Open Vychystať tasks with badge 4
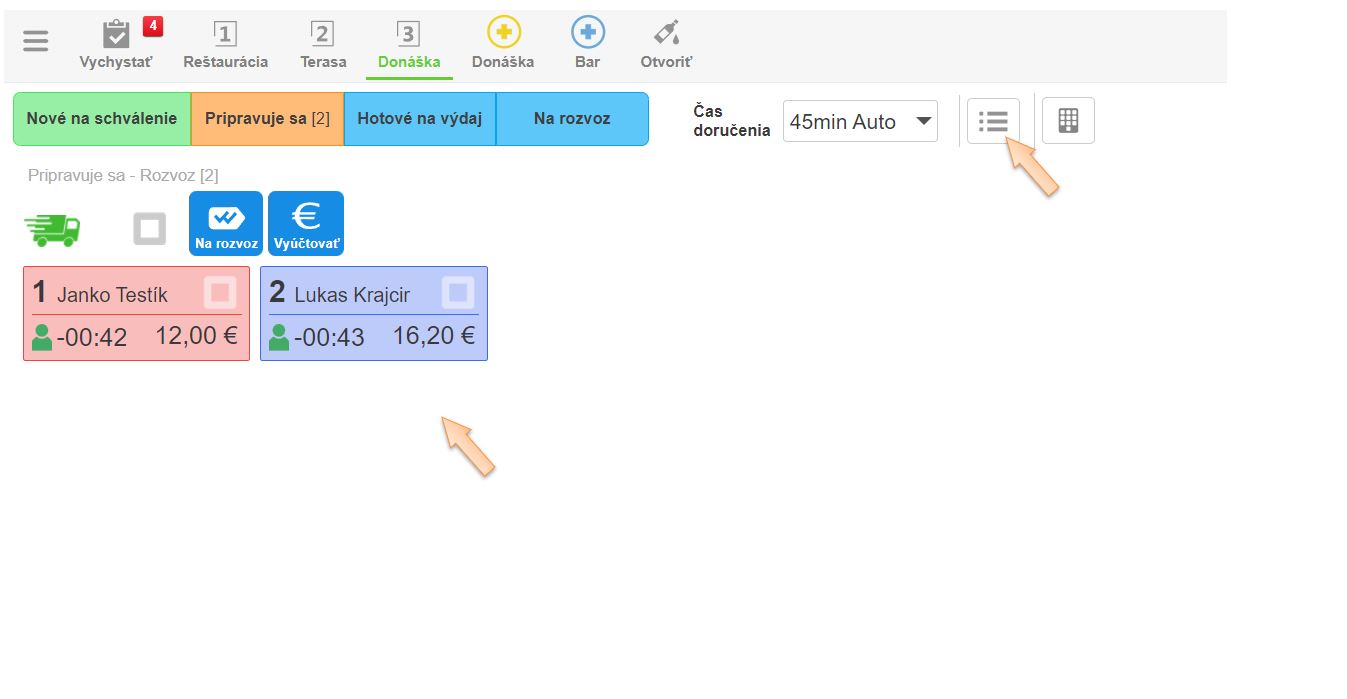The width and height of the screenshot is (1347, 699). (117, 45)
